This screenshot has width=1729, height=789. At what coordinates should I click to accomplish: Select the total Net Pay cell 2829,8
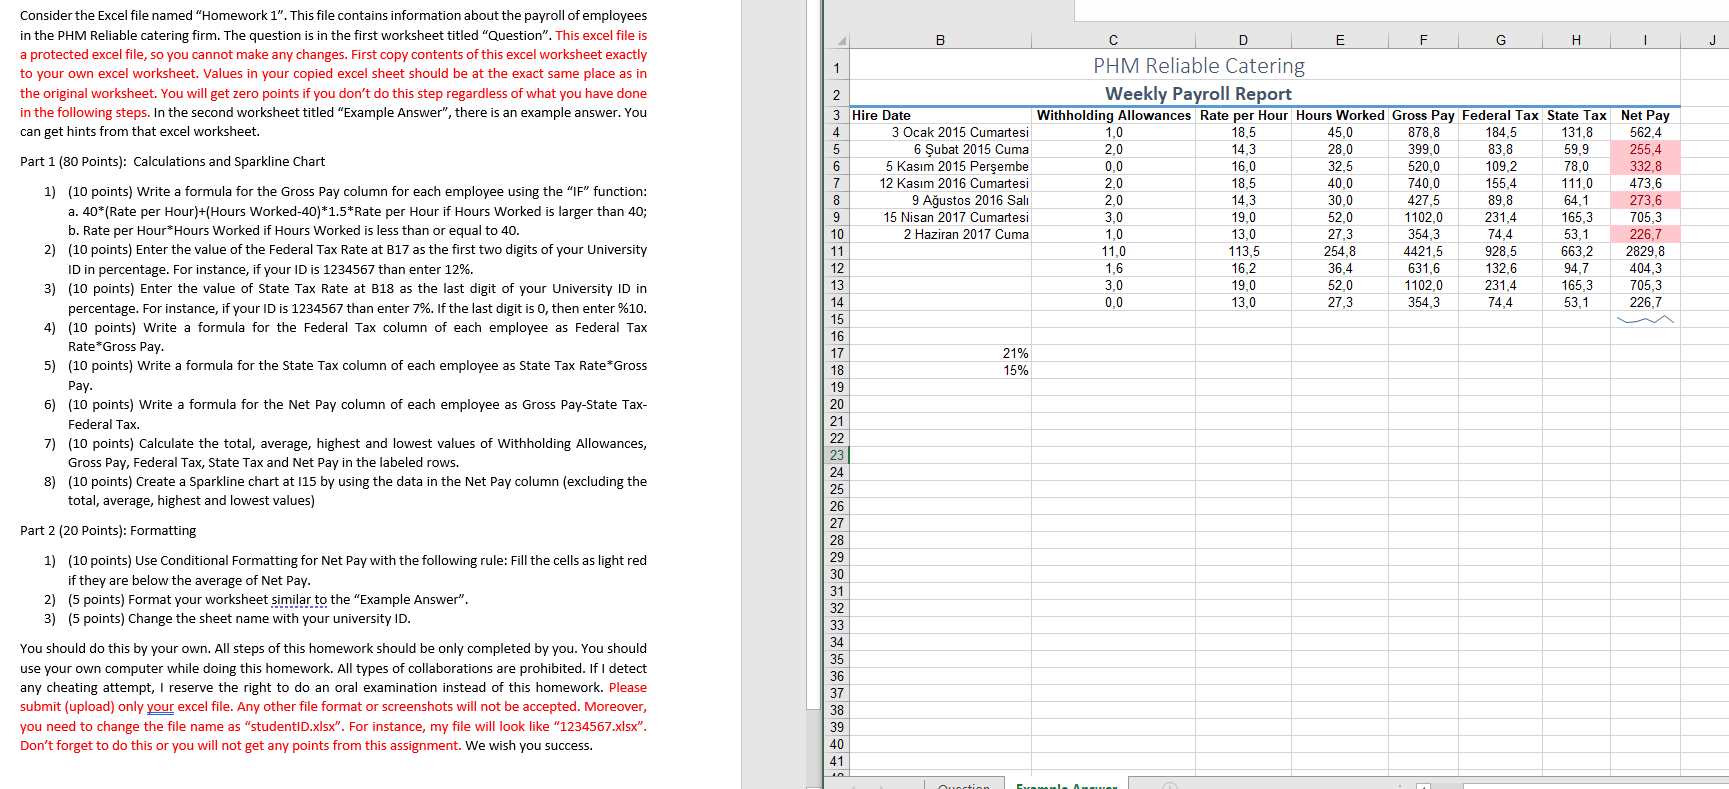tap(1645, 251)
